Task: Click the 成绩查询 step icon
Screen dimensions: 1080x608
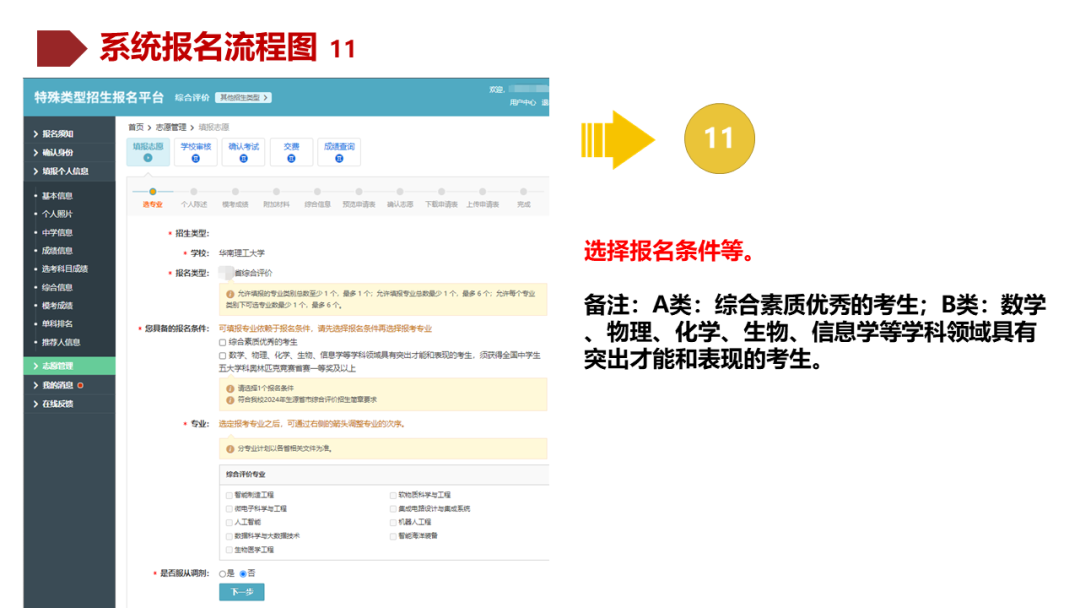Action: (x=339, y=158)
